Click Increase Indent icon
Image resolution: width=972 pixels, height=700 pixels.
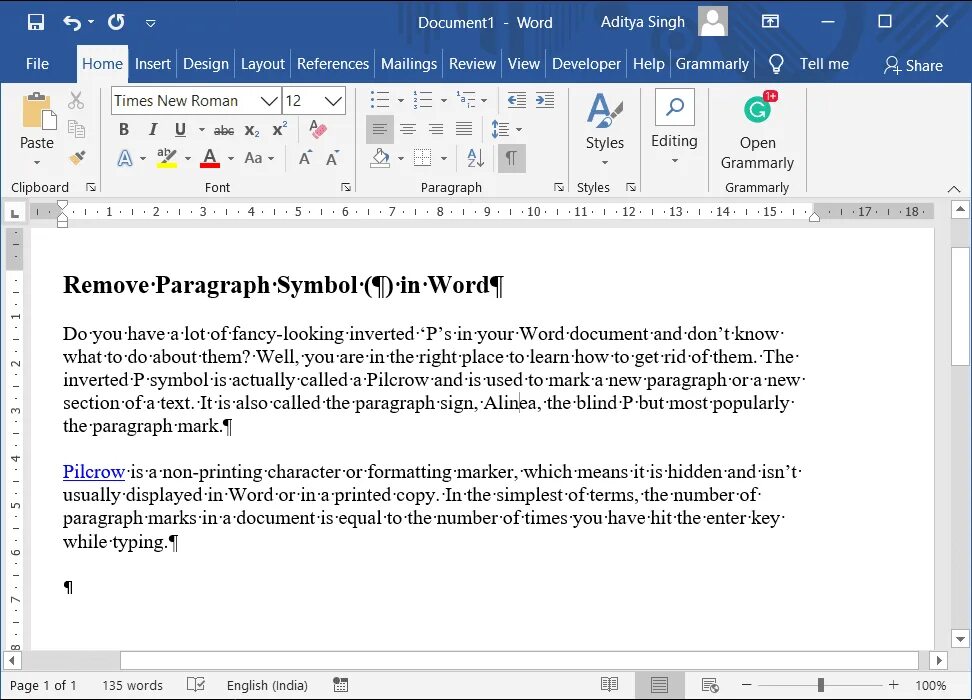coord(545,100)
